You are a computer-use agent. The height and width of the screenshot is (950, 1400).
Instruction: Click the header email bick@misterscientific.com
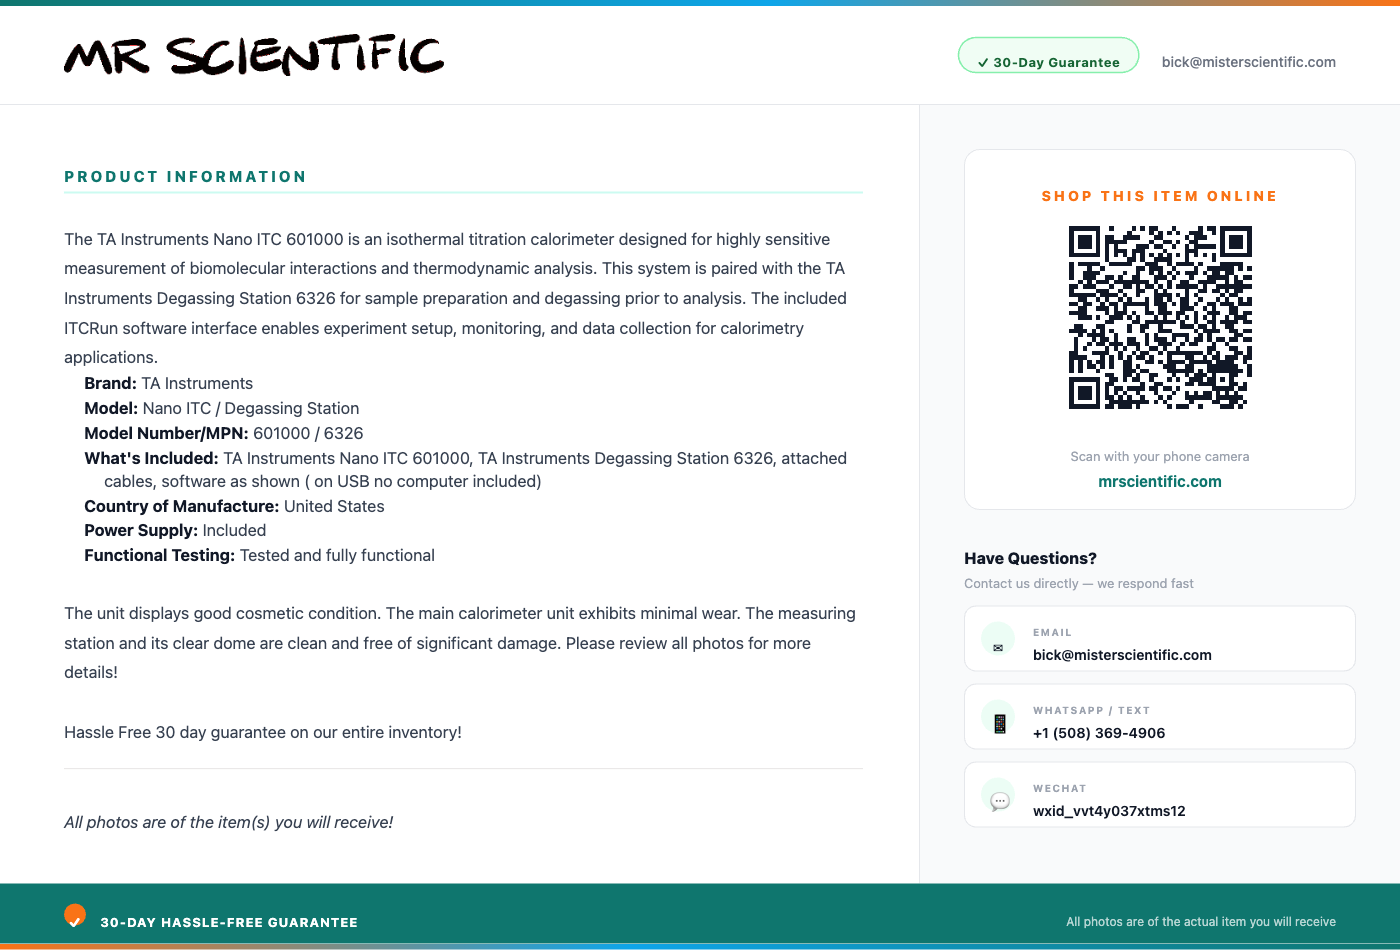click(1248, 62)
